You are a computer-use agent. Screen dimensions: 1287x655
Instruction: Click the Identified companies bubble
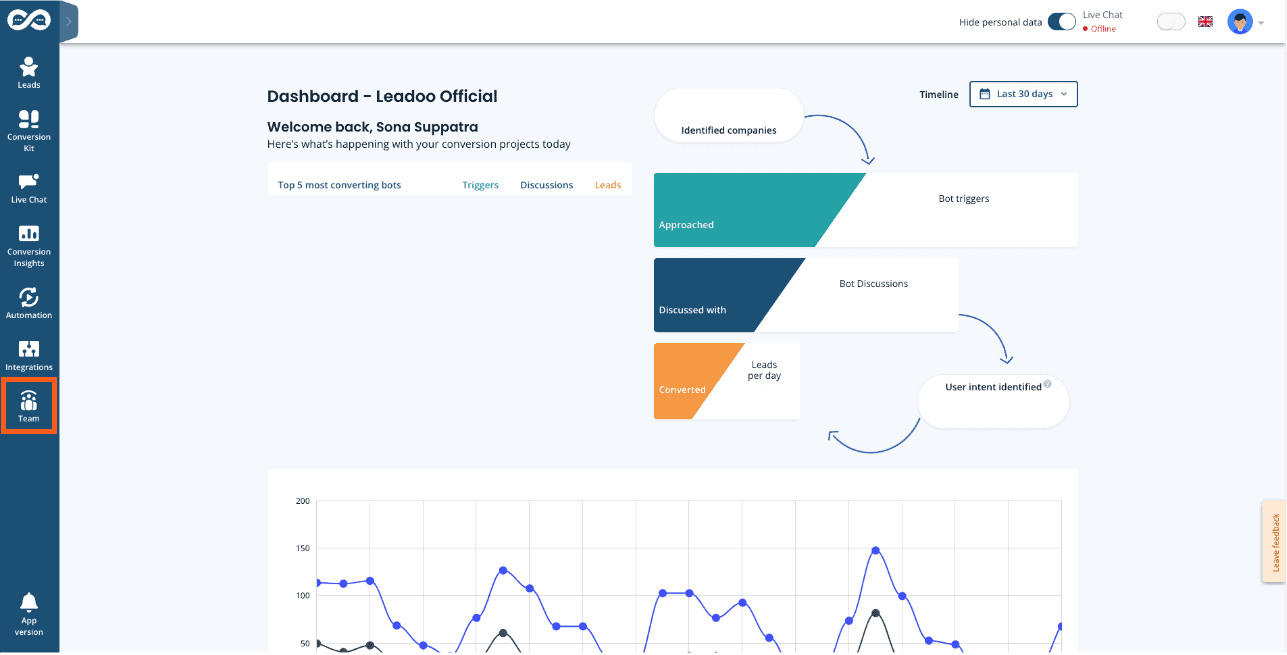point(728,117)
